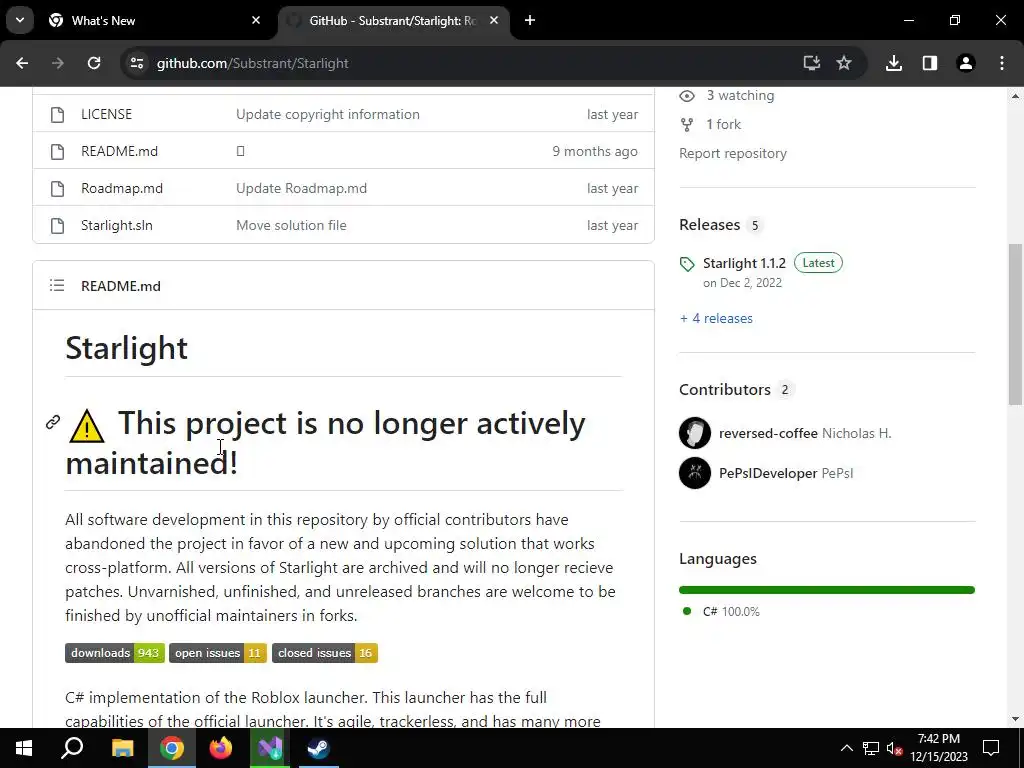Viewport: 1024px width, 768px height.
Task: Open commit 'Update copyright information'
Action: (x=328, y=114)
